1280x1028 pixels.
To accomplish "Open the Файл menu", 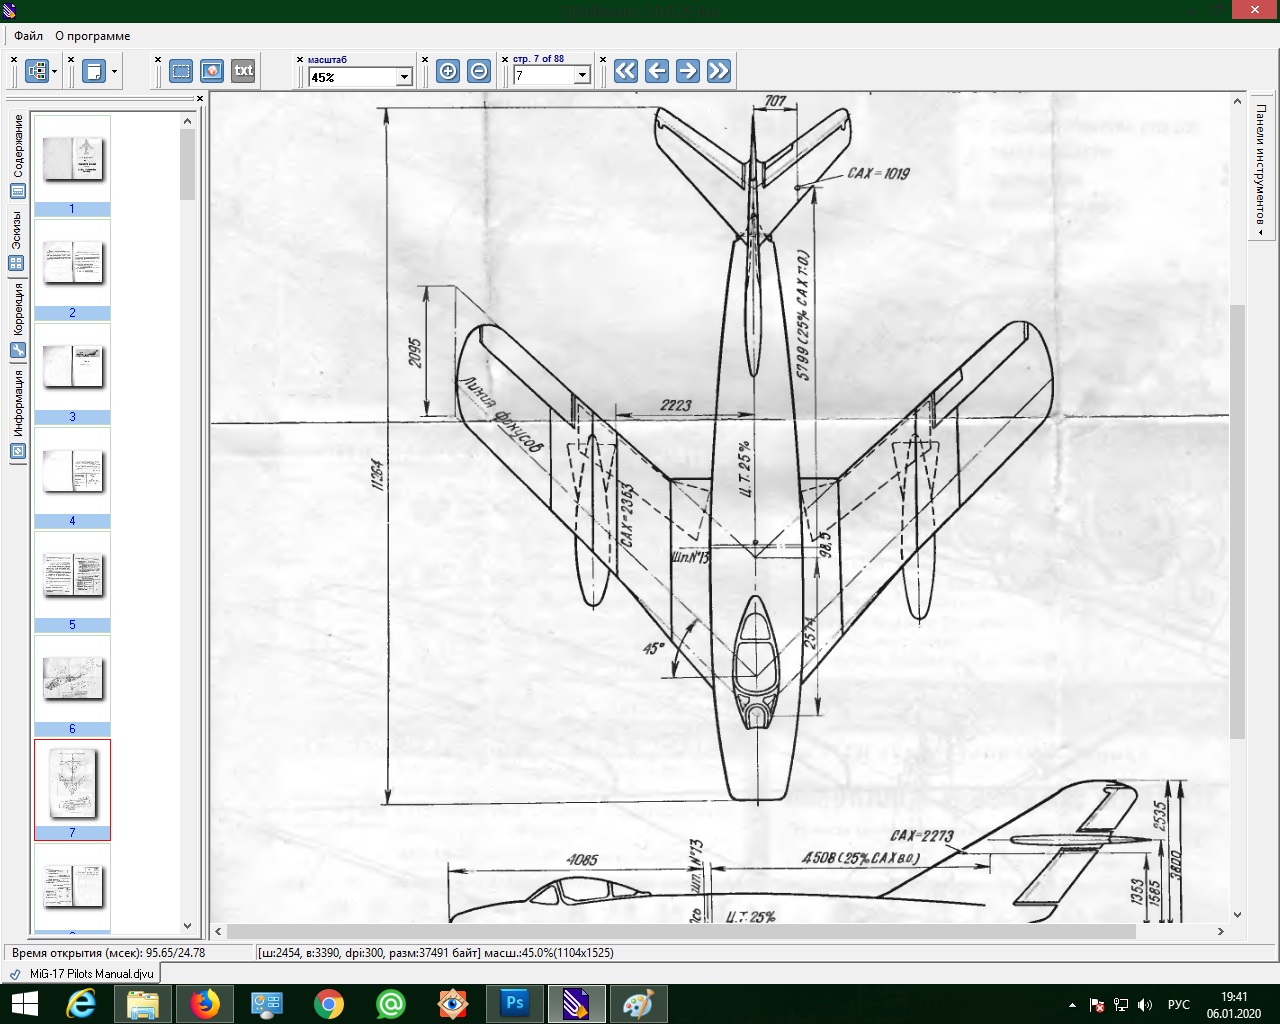I will click(28, 36).
